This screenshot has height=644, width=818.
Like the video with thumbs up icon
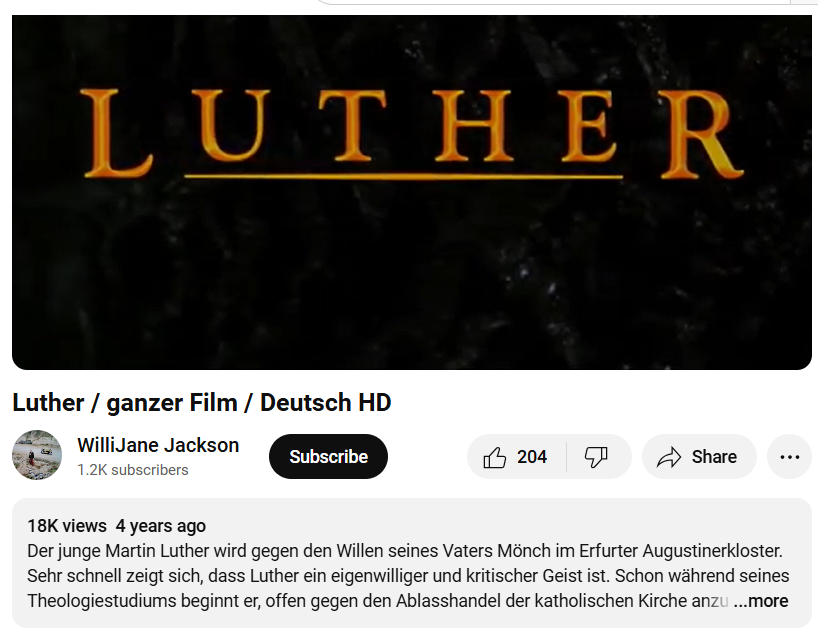494,457
